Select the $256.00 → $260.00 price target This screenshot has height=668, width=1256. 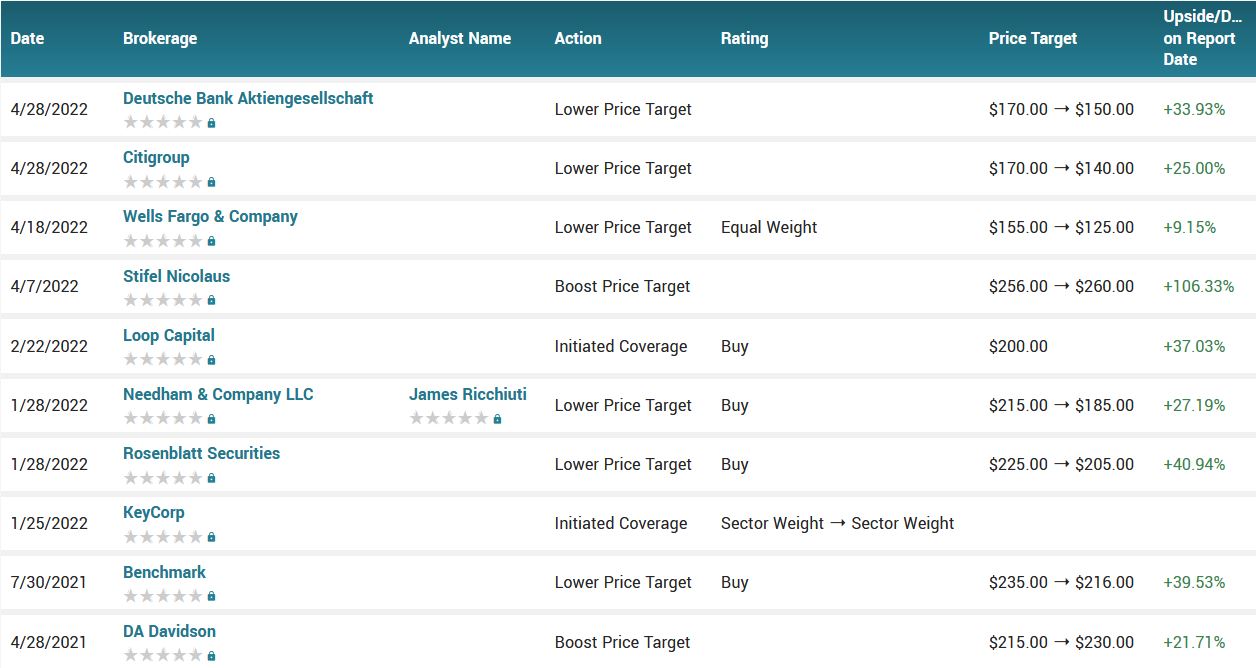coord(1061,286)
